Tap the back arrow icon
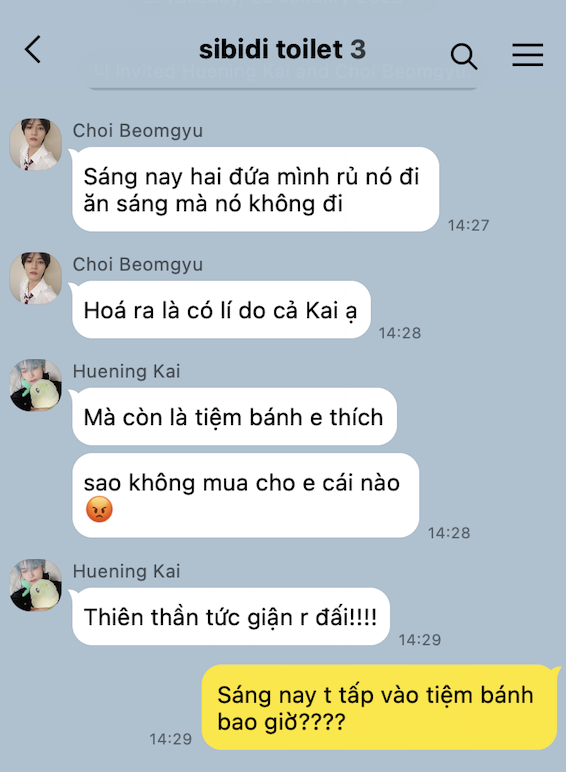Image resolution: width=566 pixels, height=772 pixels. pos(32,49)
